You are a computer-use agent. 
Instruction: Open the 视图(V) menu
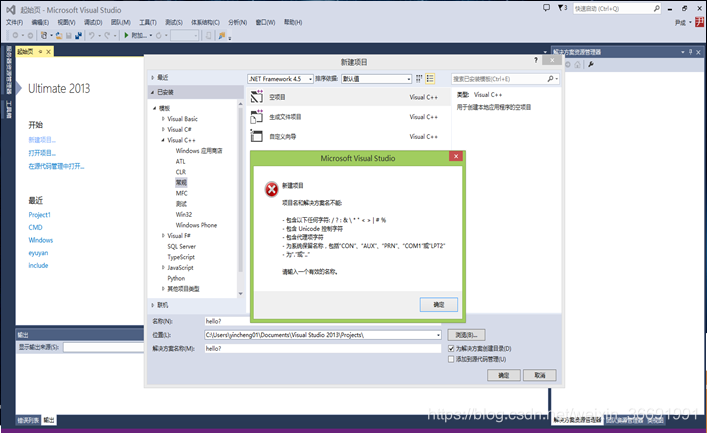[66, 22]
